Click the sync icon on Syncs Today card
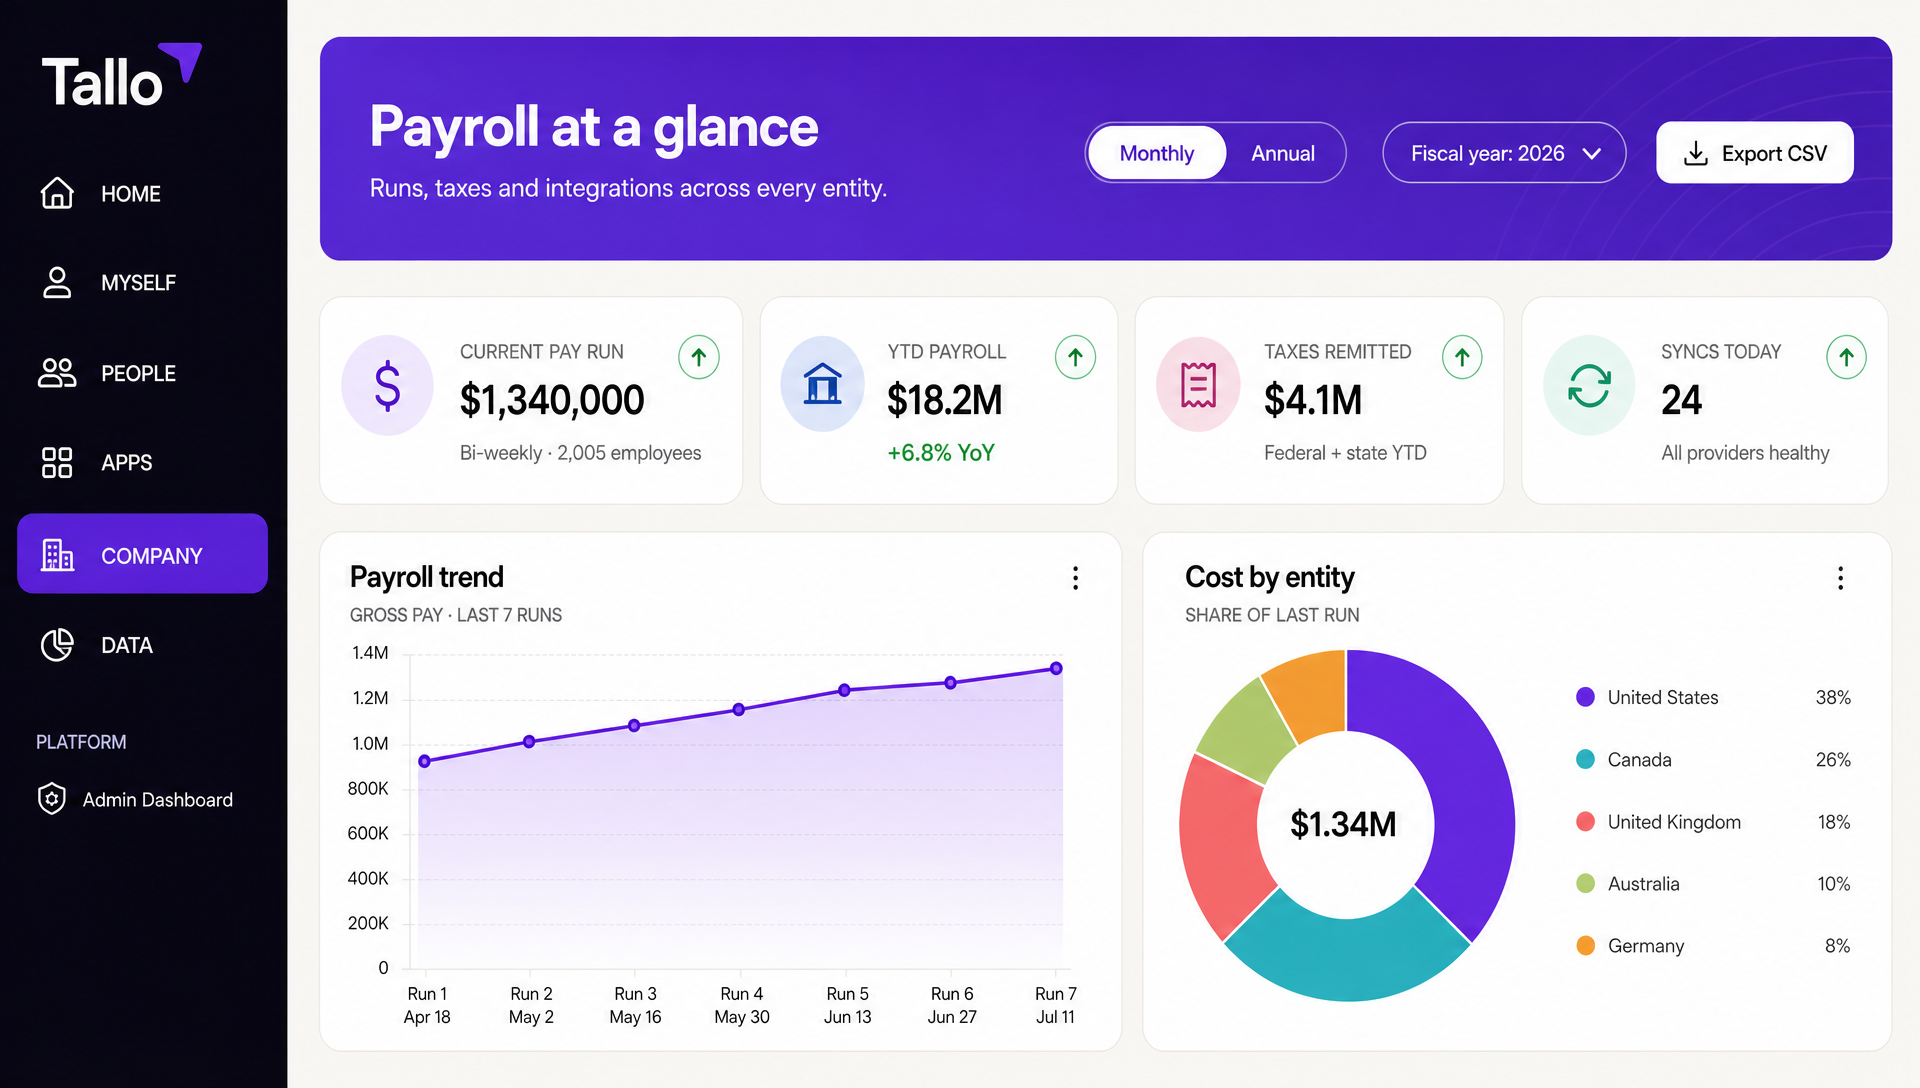Image resolution: width=1920 pixels, height=1088 pixels. [x=1589, y=385]
